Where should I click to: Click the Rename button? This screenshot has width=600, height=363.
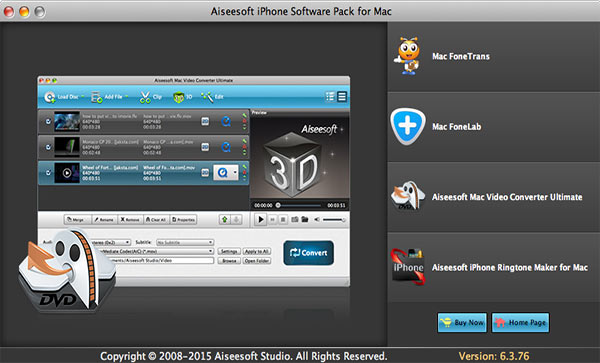(x=104, y=220)
